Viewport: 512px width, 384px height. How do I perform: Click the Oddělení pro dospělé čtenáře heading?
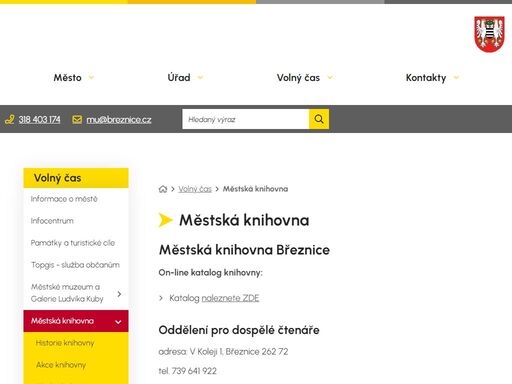239,330
